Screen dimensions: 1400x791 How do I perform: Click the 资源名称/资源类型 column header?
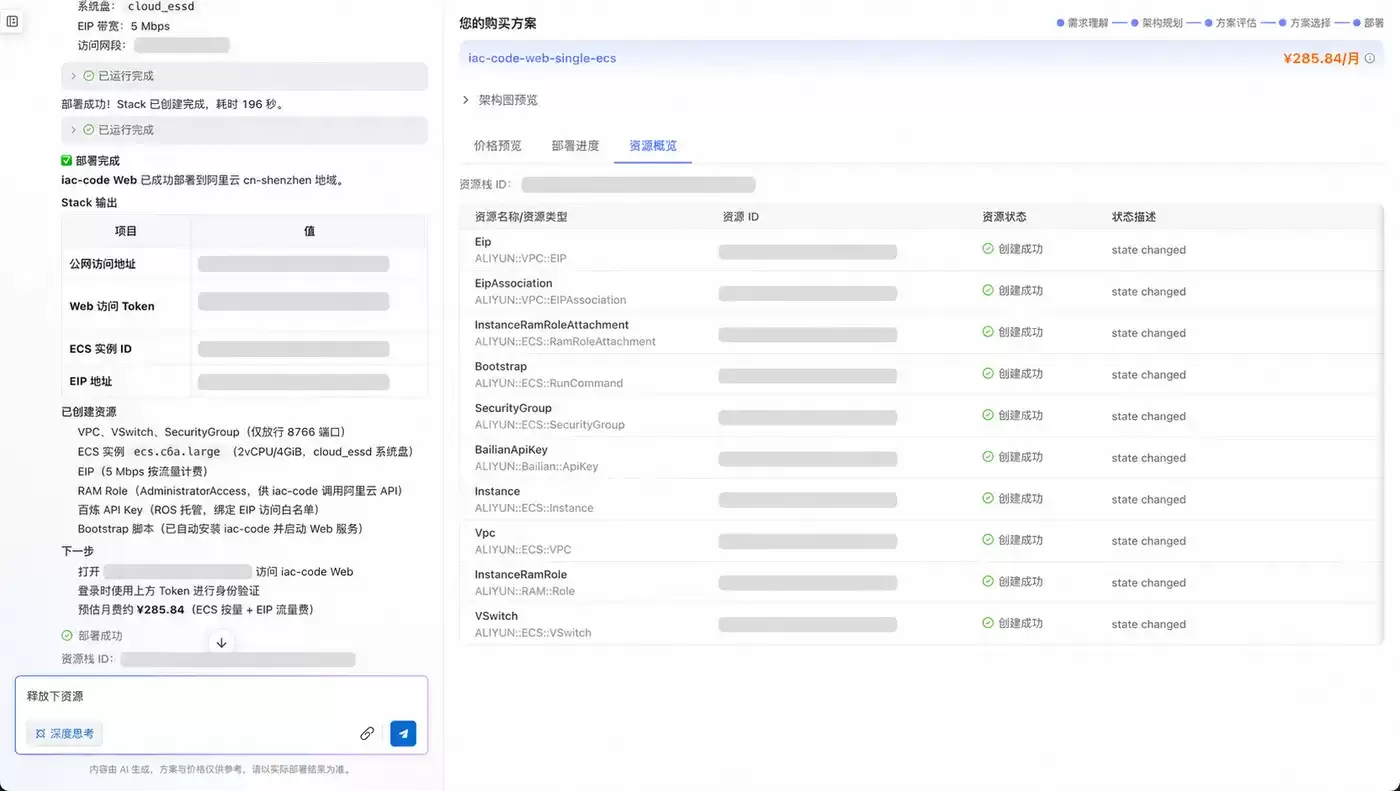coord(521,217)
